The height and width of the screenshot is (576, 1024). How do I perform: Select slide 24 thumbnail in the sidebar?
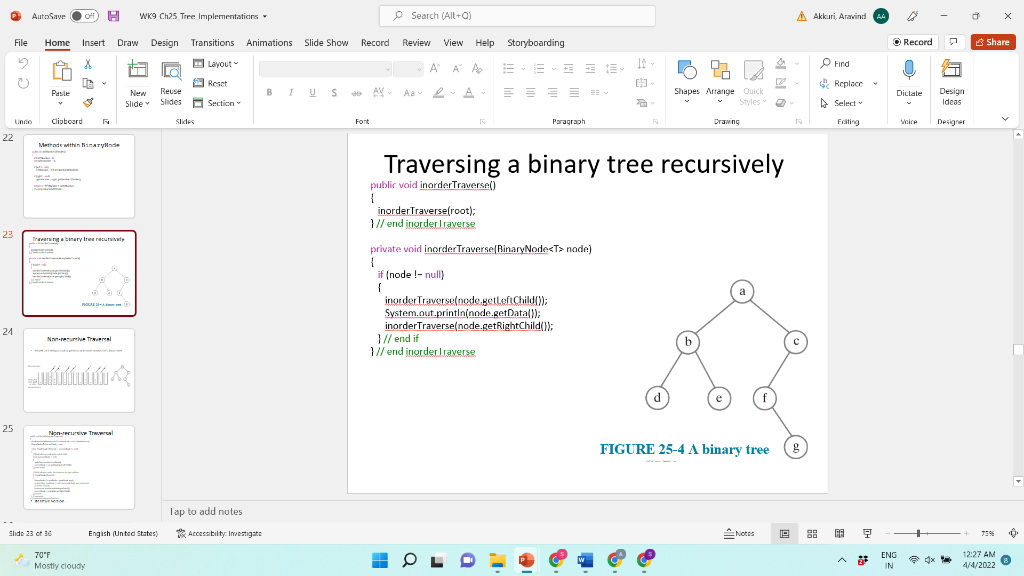pos(79,370)
